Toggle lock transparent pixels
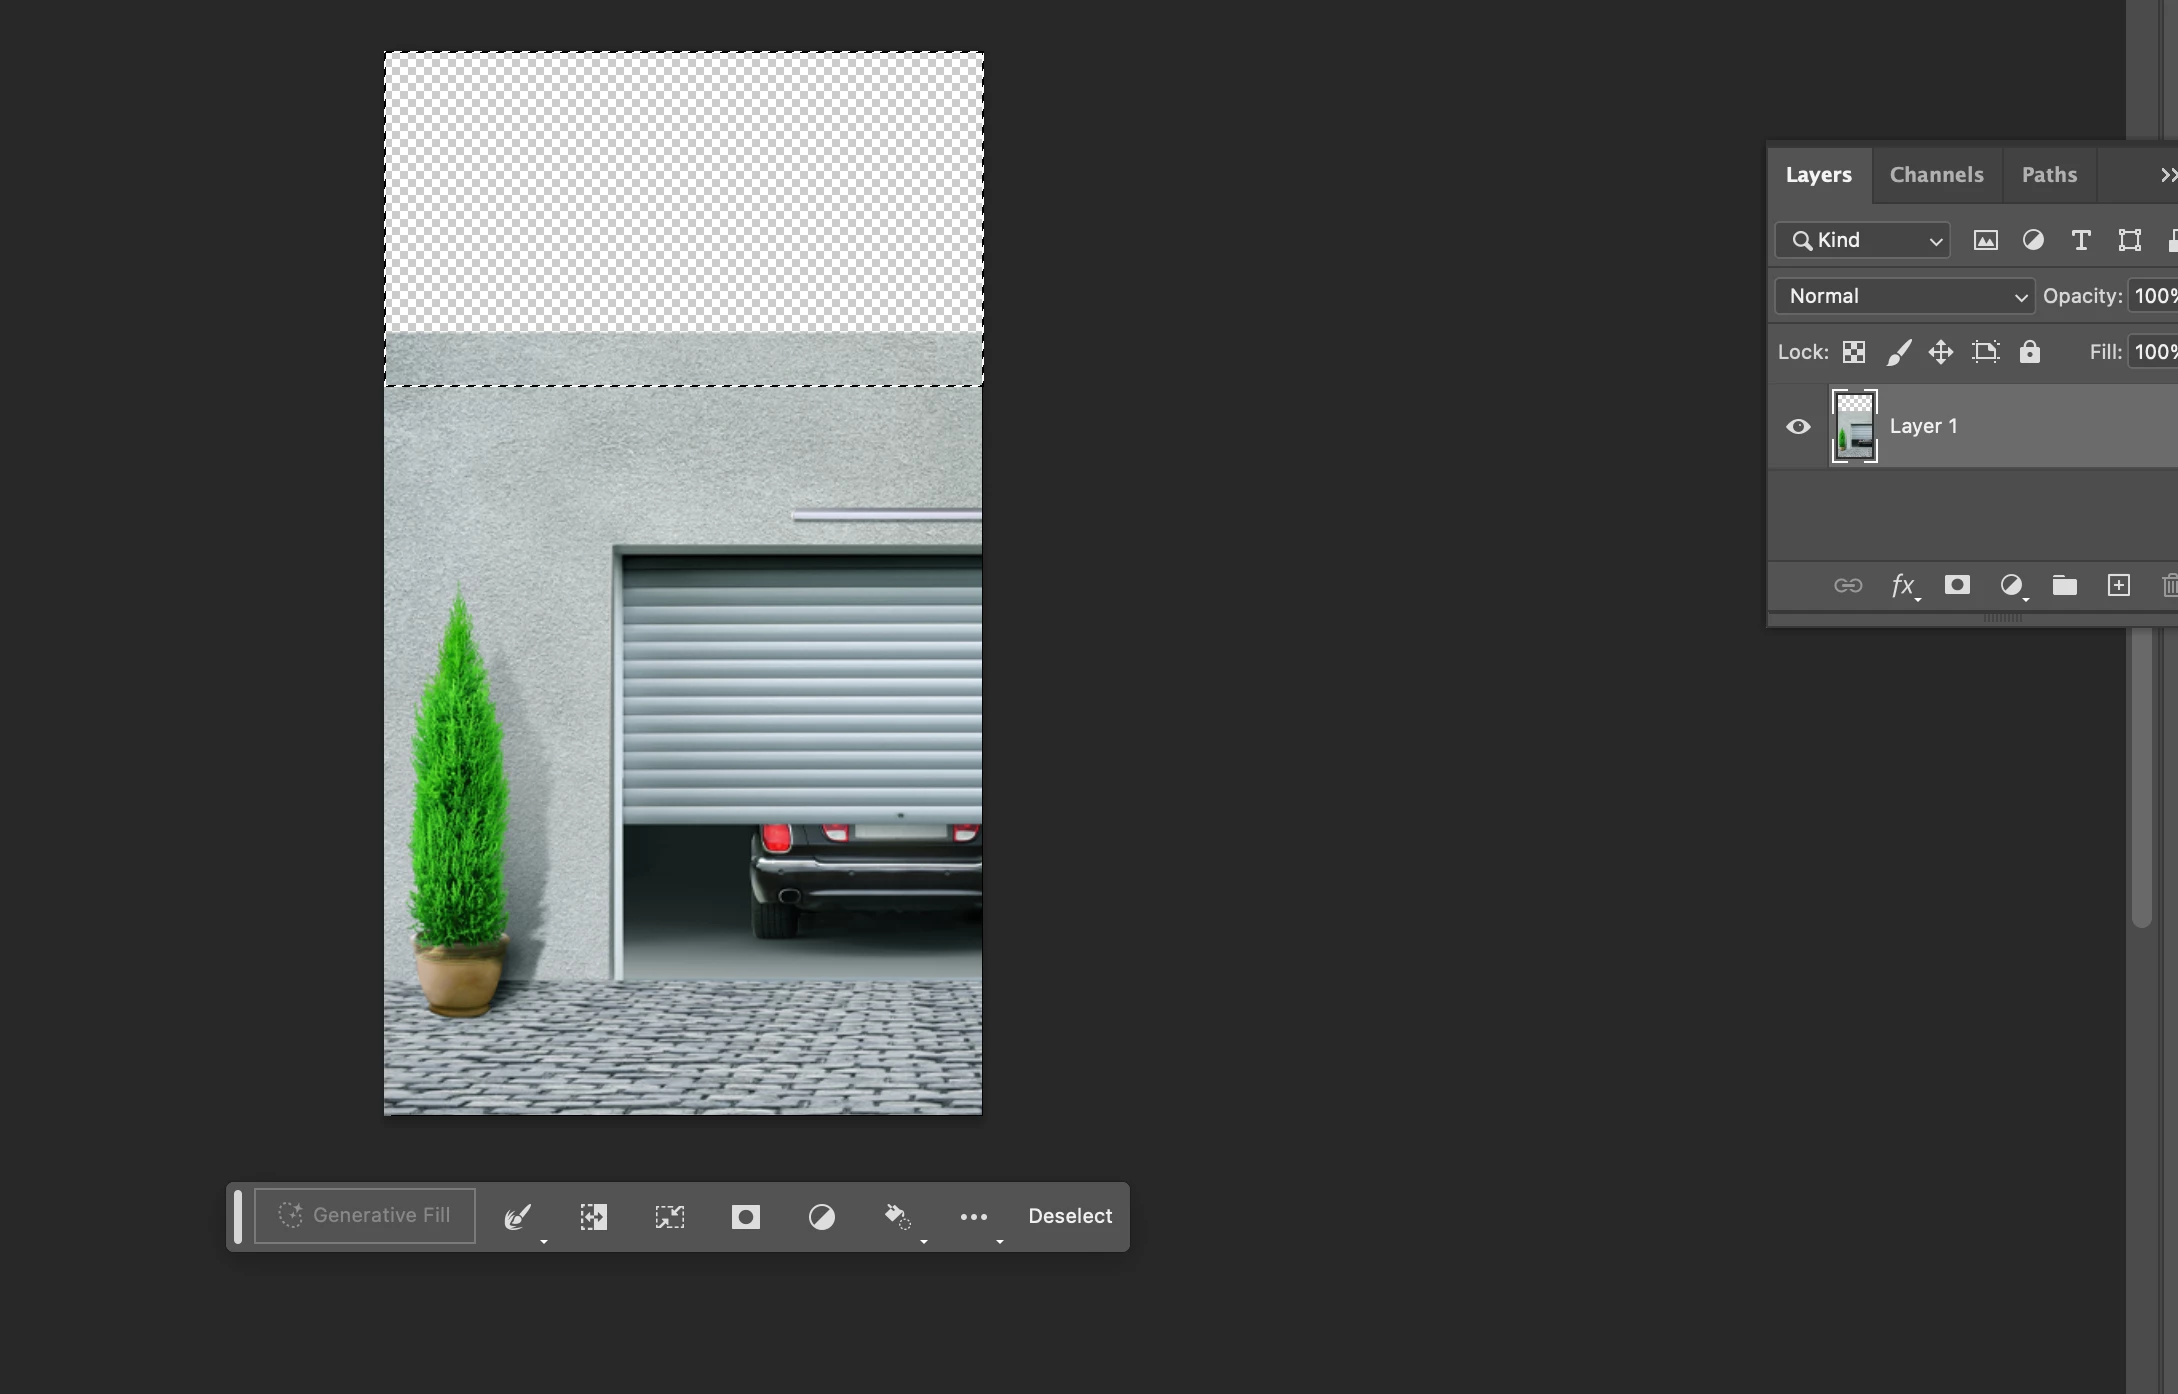The image size is (2178, 1394). pos(1854,352)
